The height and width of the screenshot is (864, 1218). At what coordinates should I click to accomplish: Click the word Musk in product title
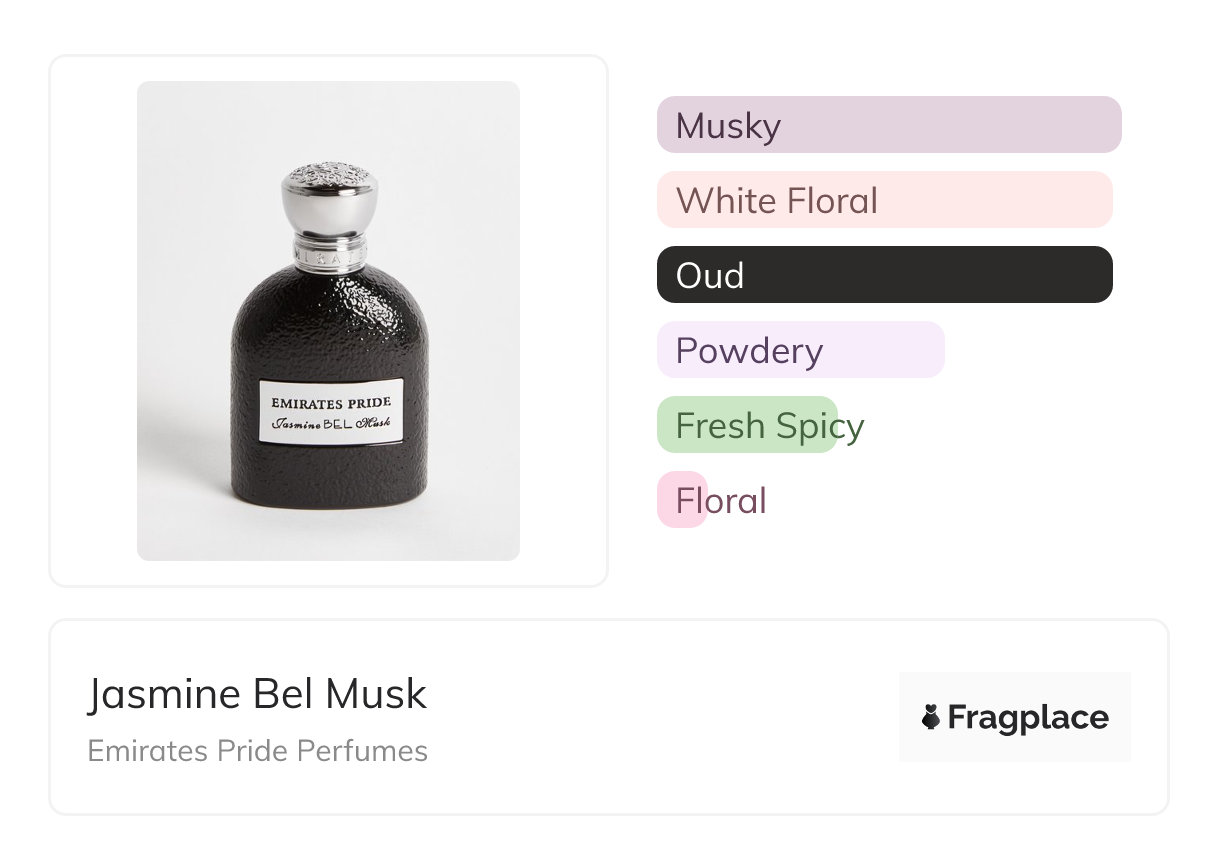382,694
